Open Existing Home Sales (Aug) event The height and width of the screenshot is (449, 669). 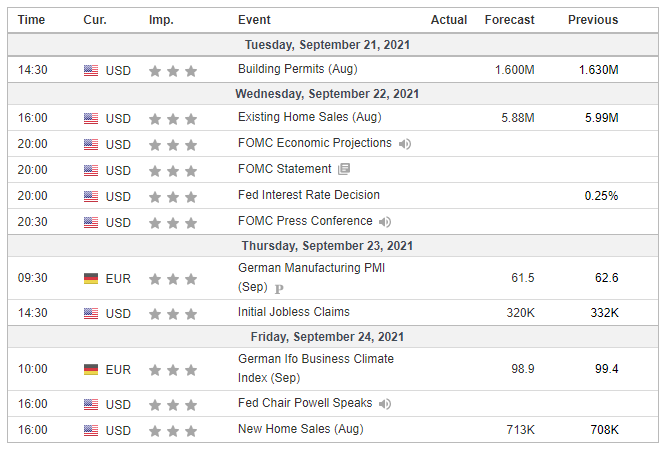[309, 117]
